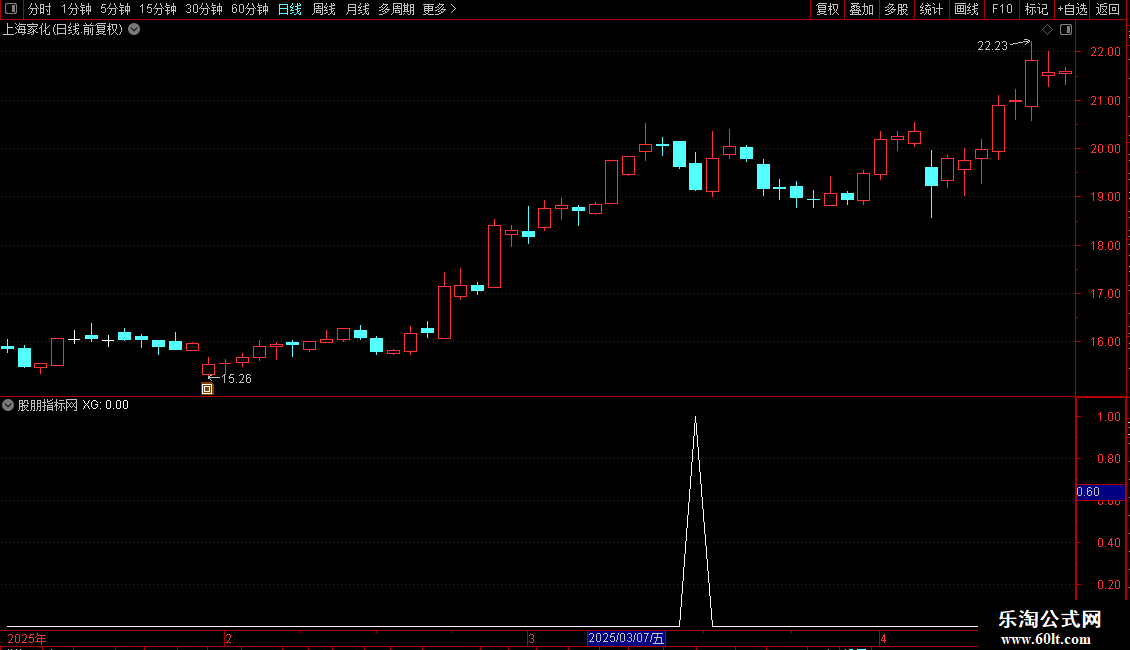Screen dimensions: 1130x650
Task: Toggle the left sidebar panel icon
Action: [x=11, y=9]
